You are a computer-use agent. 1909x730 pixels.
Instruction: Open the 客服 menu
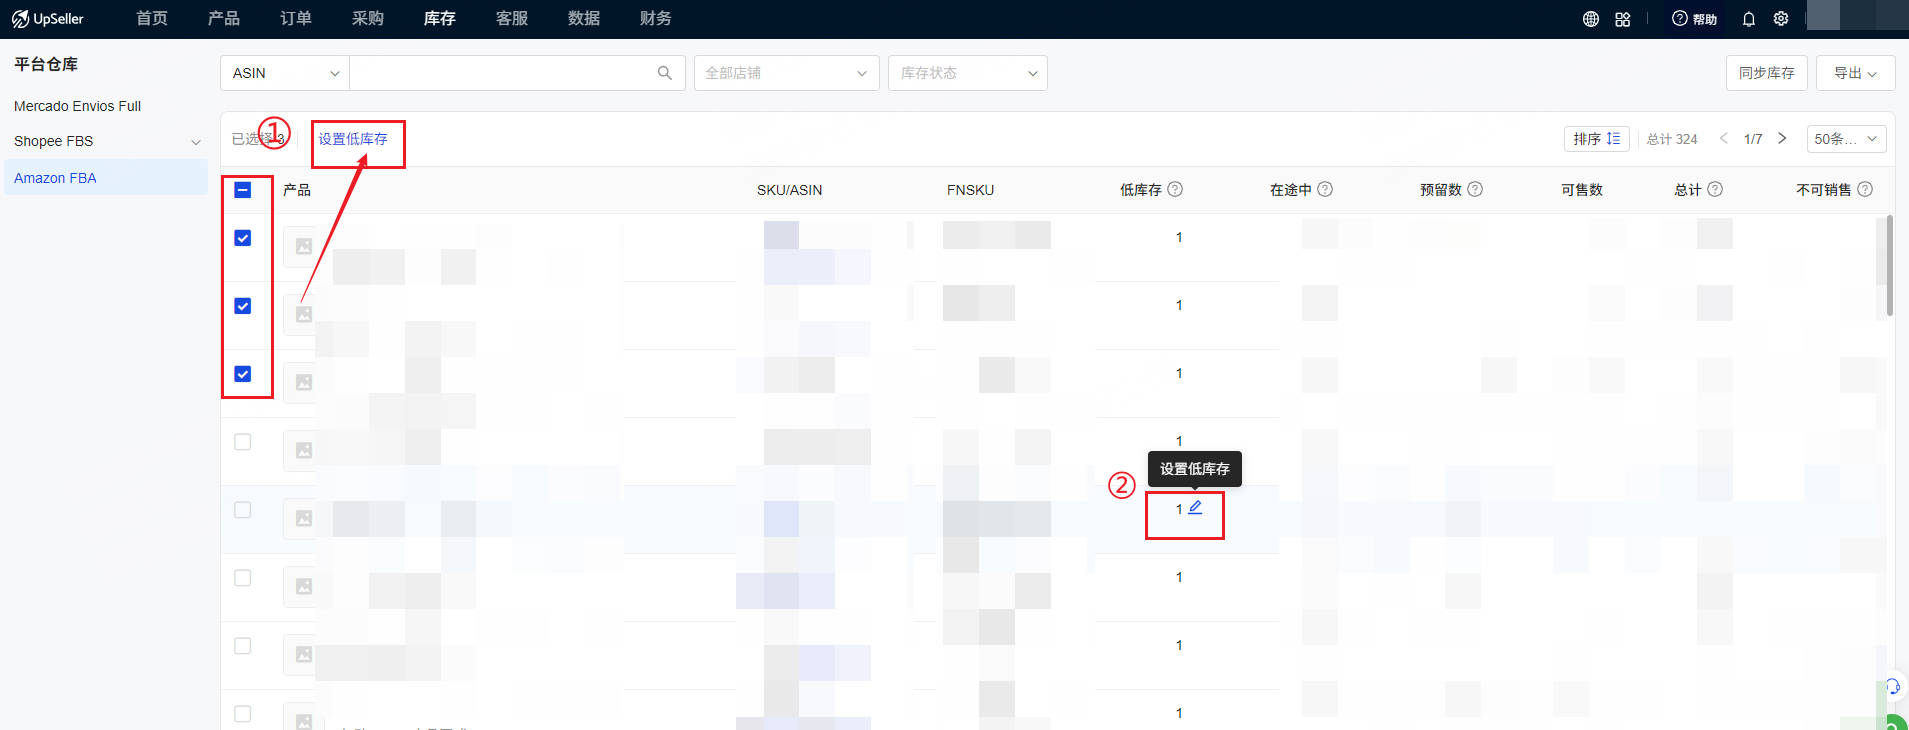click(x=512, y=19)
